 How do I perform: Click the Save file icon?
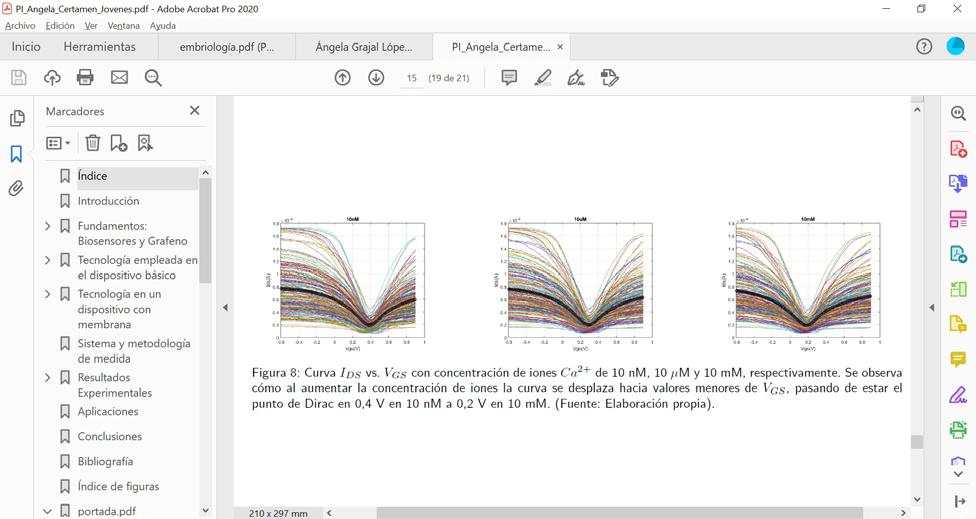19,78
